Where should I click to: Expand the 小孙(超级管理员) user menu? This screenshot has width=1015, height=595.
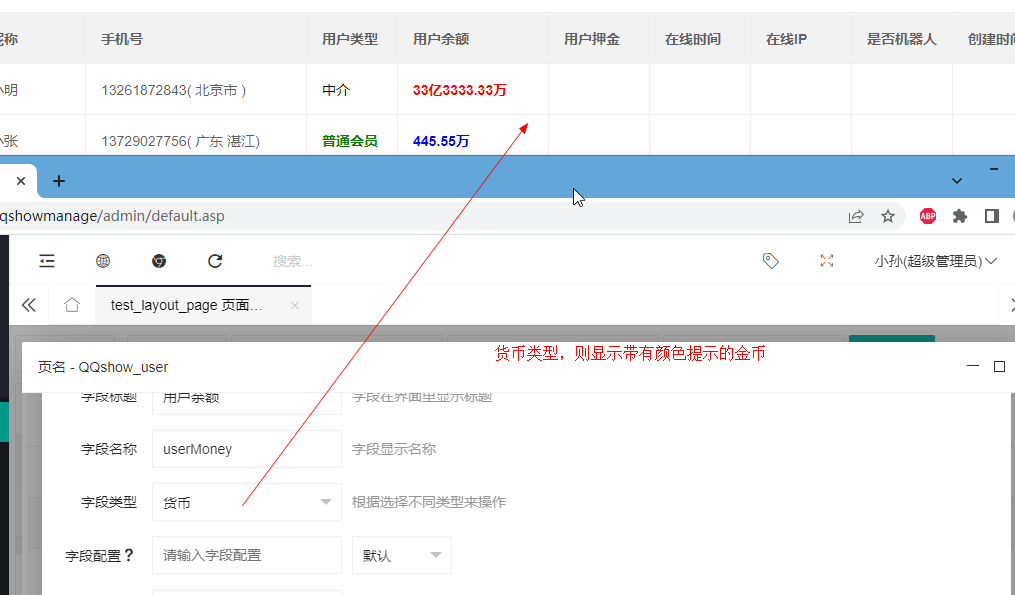935,261
